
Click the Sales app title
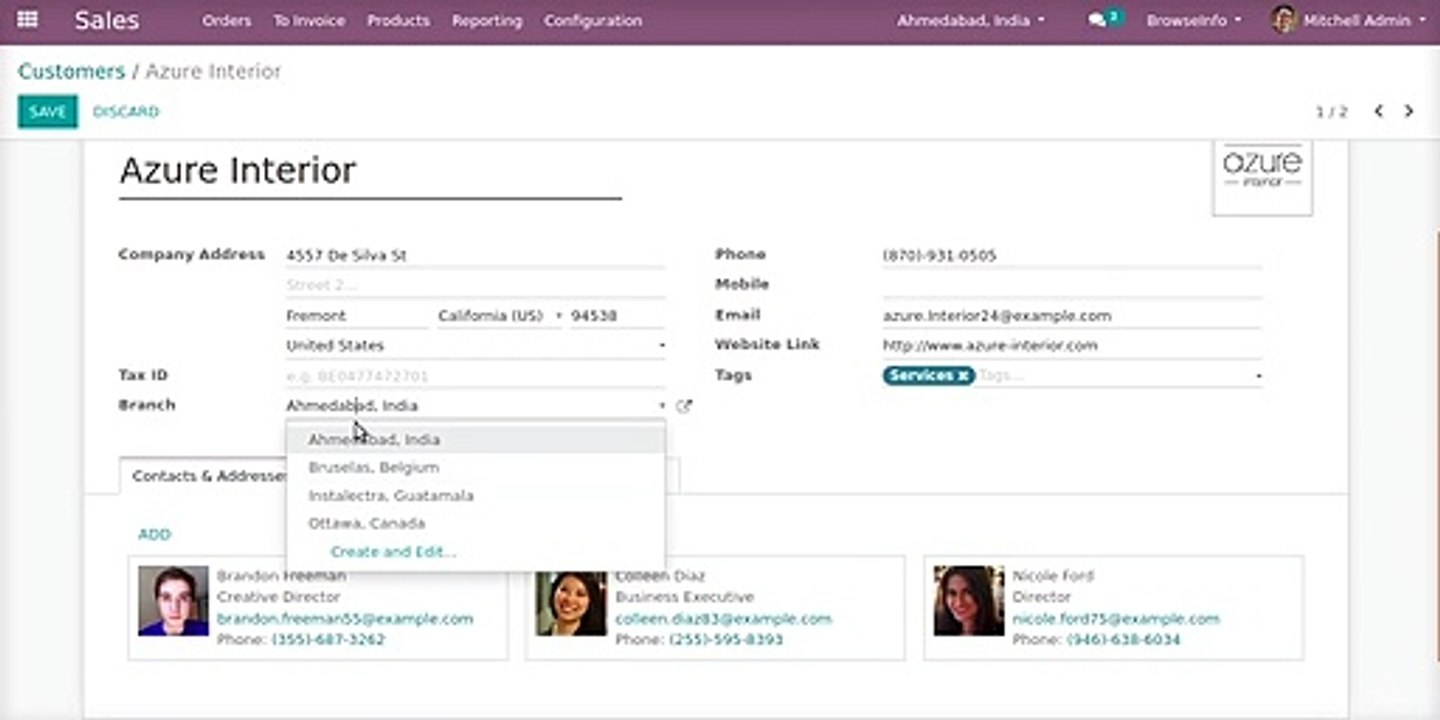pos(107,20)
